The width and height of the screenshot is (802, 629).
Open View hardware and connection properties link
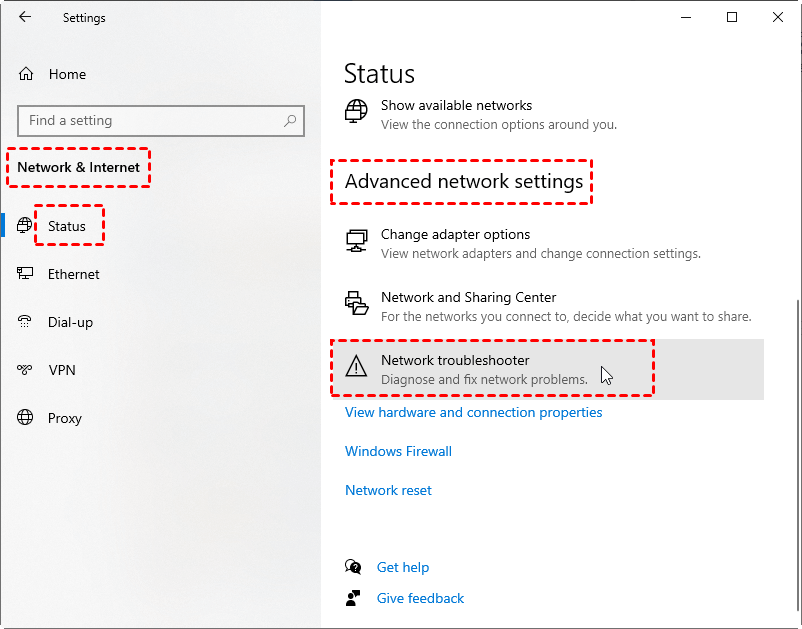coord(473,412)
